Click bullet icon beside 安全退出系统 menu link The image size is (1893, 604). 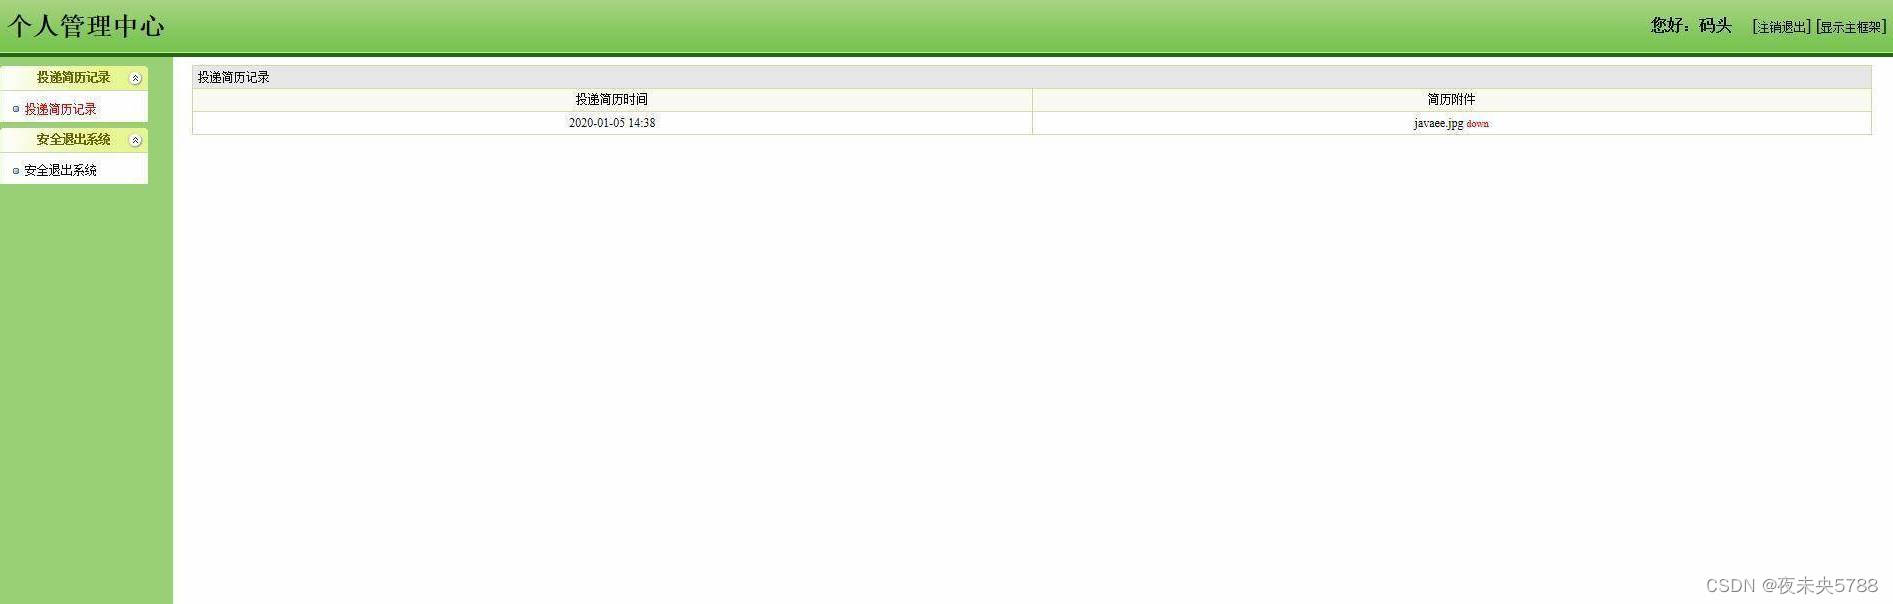pyautogui.click(x=16, y=171)
